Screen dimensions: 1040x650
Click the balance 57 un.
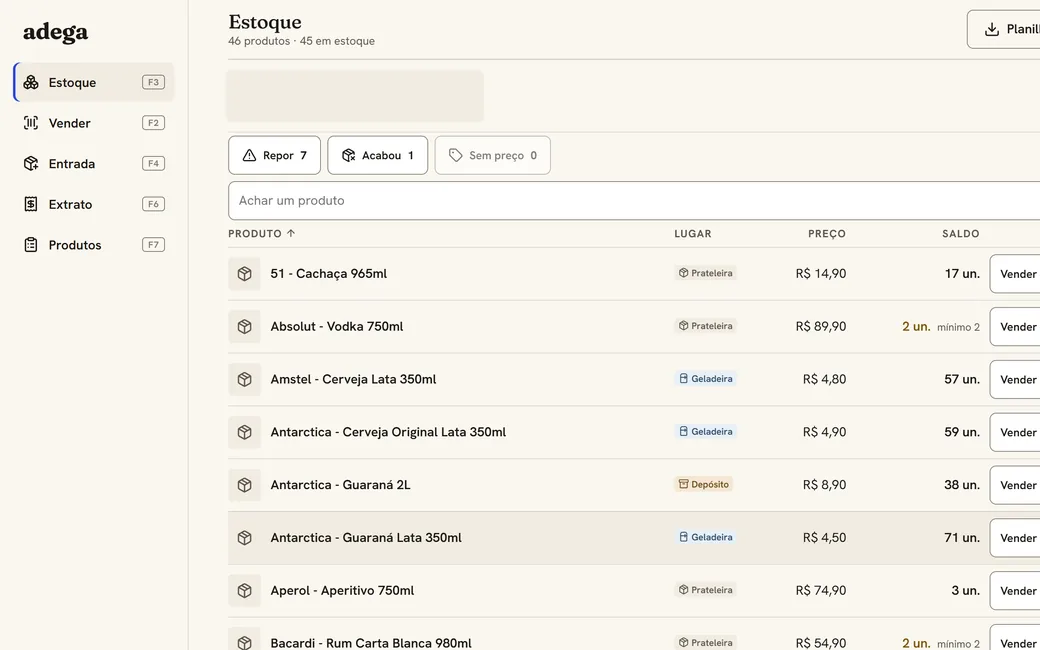(962, 379)
